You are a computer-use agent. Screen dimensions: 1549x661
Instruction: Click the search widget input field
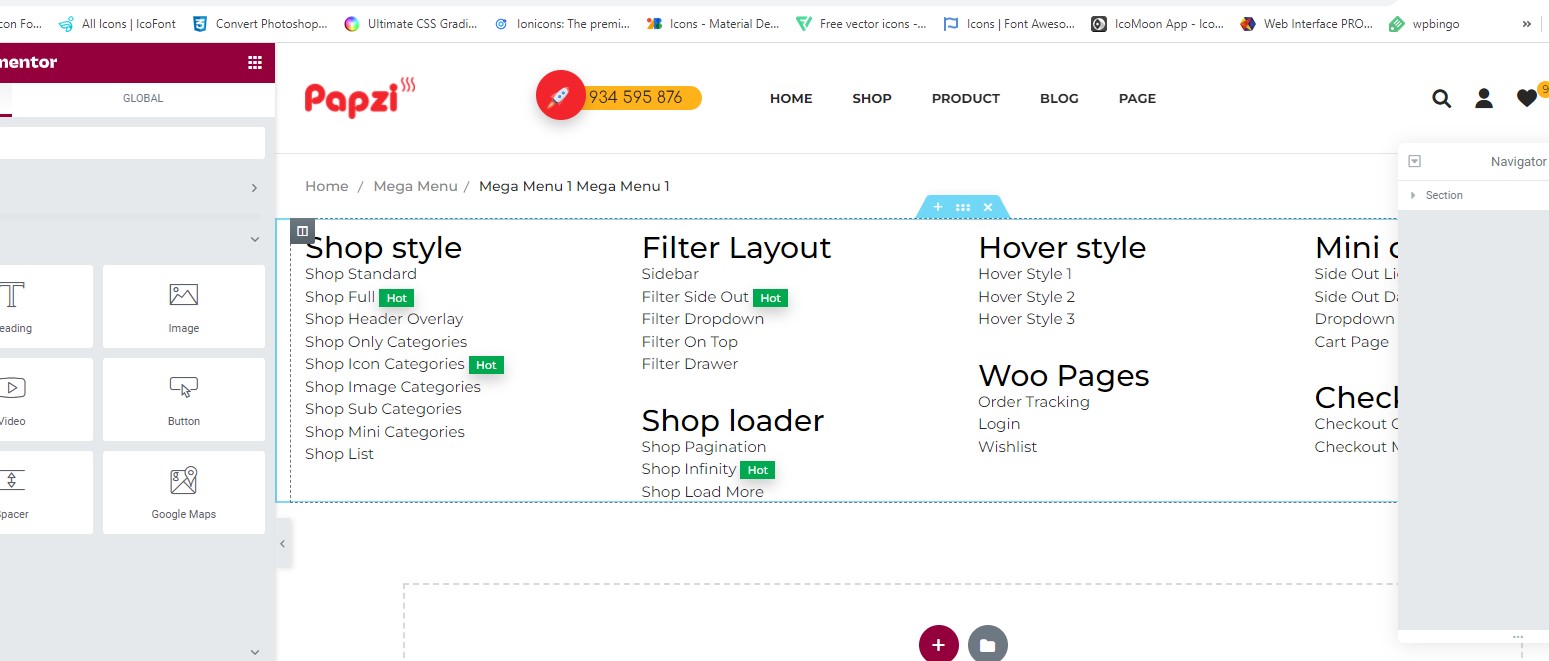point(130,143)
